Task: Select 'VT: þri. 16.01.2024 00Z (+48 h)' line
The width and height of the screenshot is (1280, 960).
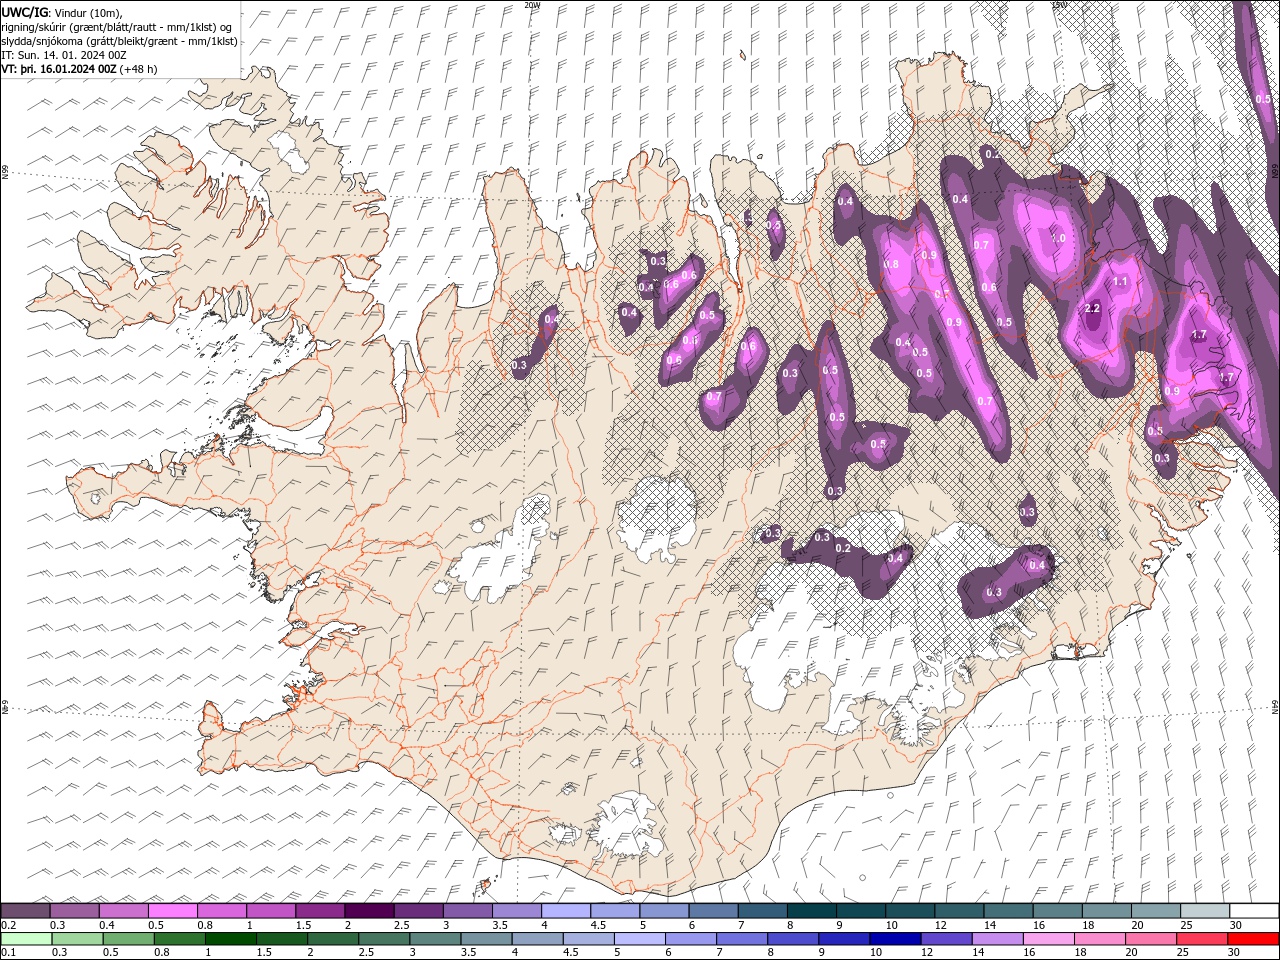Action: coord(80,69)
